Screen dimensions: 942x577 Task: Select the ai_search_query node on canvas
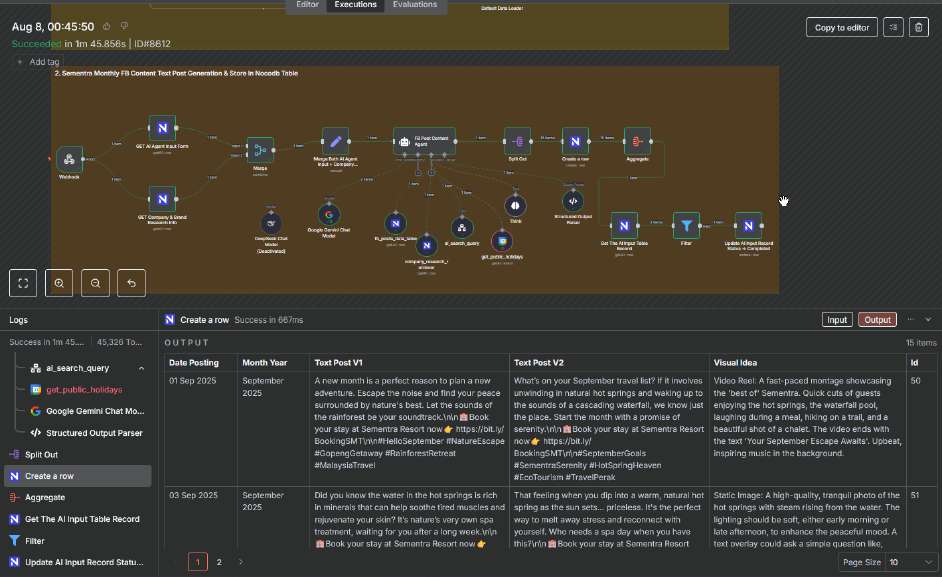(461, 228)
